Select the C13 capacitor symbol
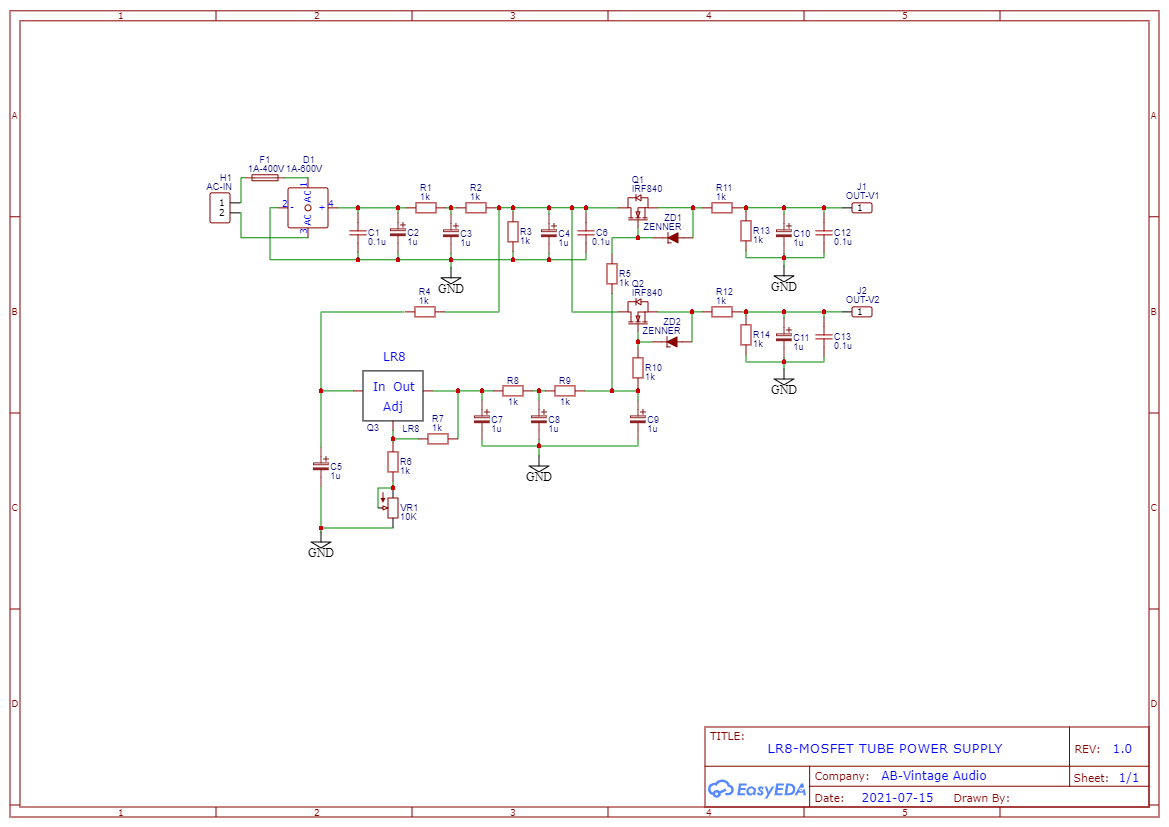Screen dimensions: 1169x827 tap(824, 336)
